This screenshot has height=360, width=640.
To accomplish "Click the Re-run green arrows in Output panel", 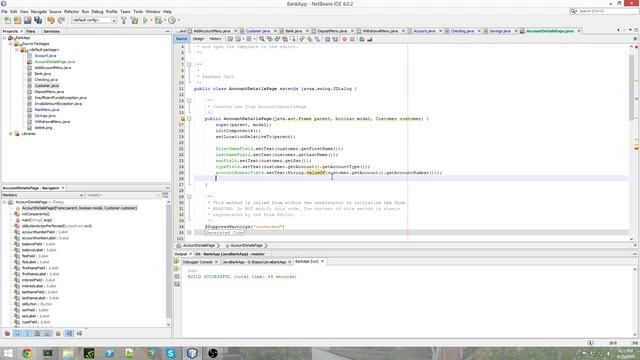I will click(177, 261).
